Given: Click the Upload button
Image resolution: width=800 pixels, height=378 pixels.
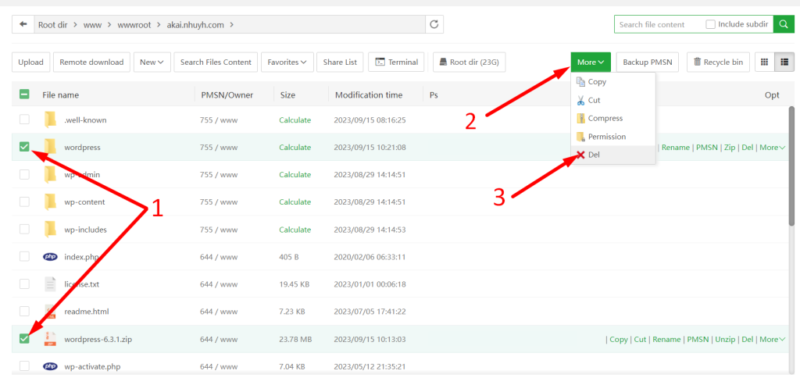Looking at the screenshot, I should pos(31,62).
